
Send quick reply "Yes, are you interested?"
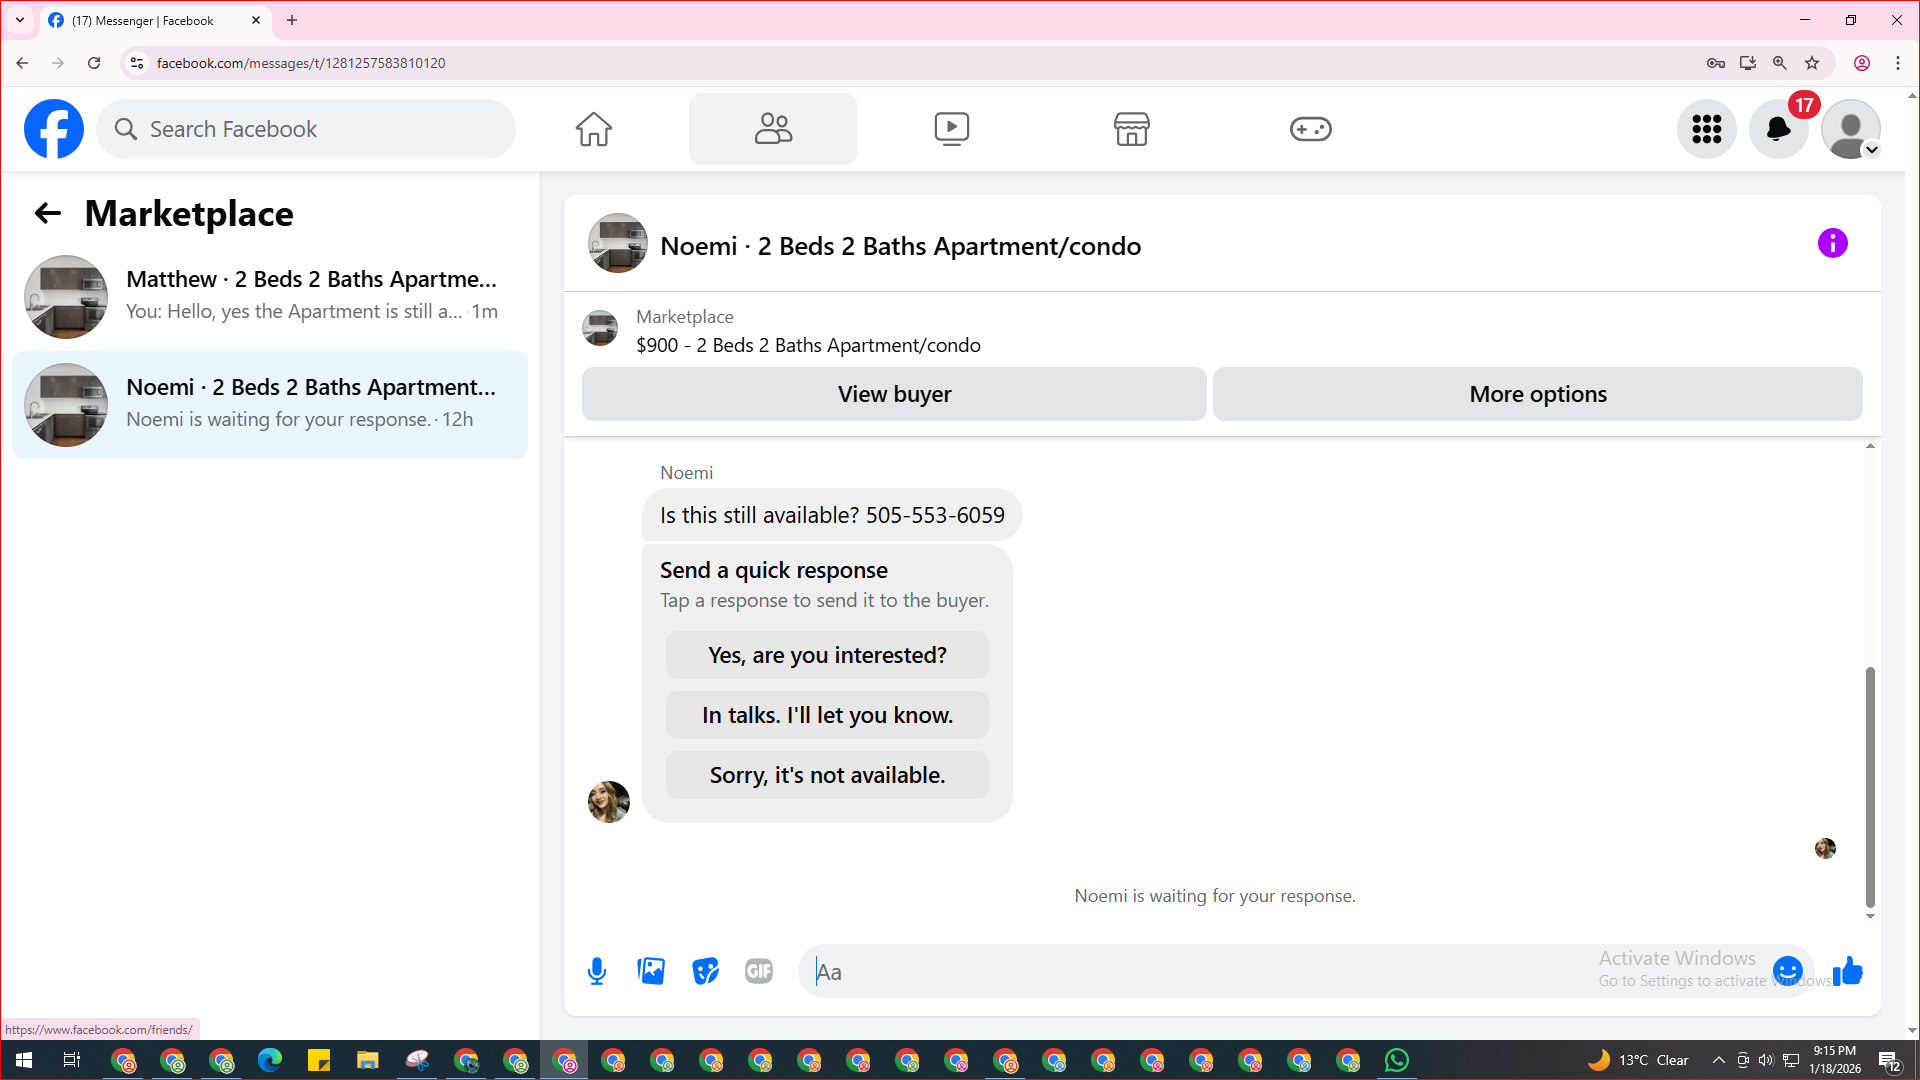[x=827, y=655]
